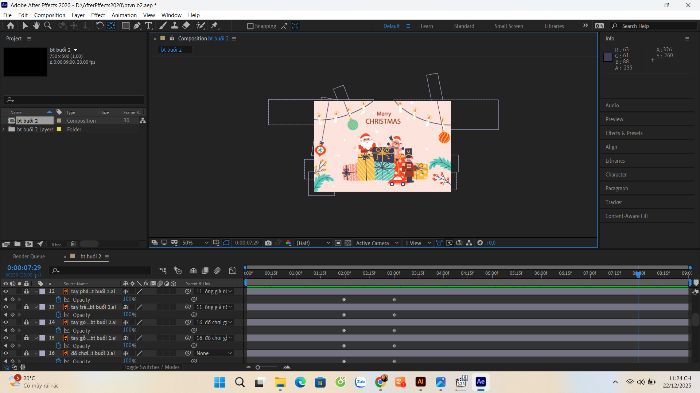Select the Clone Stamp tool
The height and width of the screenshot is (393, 700).
175,26
